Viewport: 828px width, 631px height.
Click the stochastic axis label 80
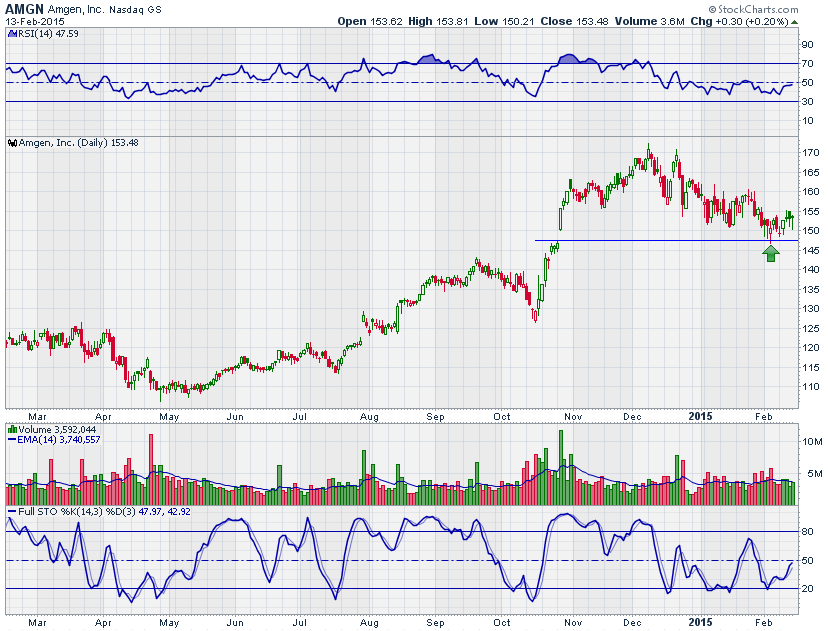click(807, 532)
